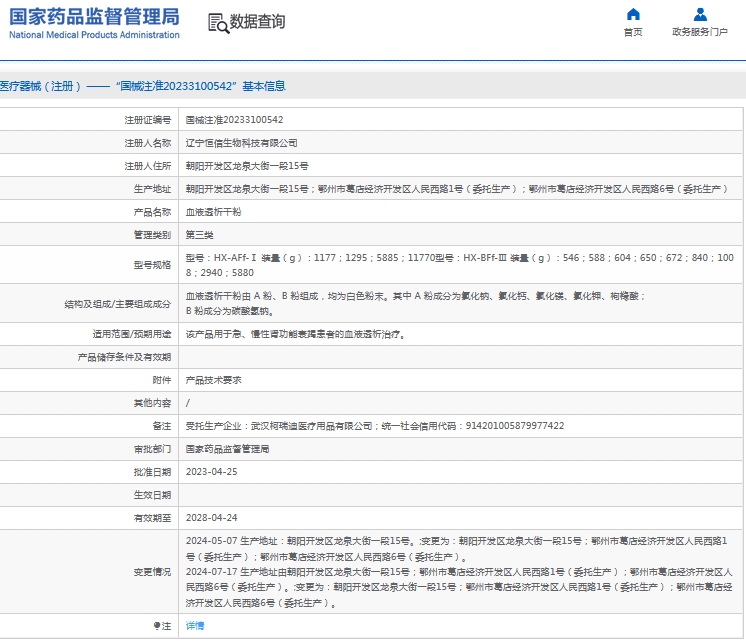Click the 适用范围/预期用途 label
This screenshot has width=746, height=642.
(132, 335)
